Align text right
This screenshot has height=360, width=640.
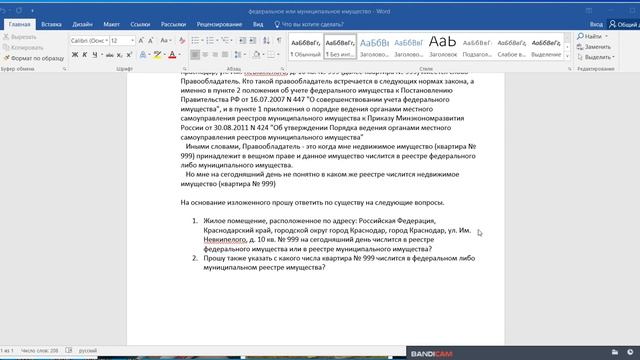pyautogui.click(x=215, y=54)
